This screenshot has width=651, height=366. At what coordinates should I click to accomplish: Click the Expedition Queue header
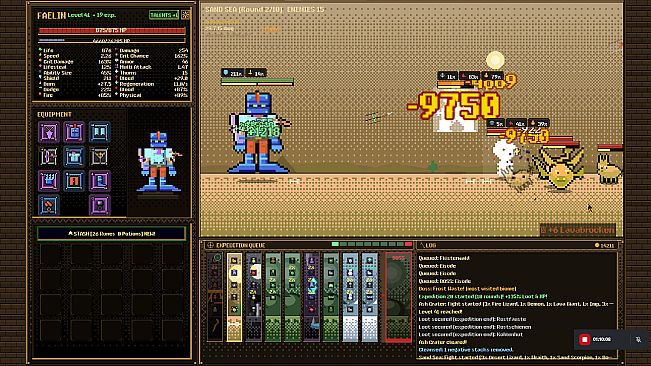click(x=240, y=245)
